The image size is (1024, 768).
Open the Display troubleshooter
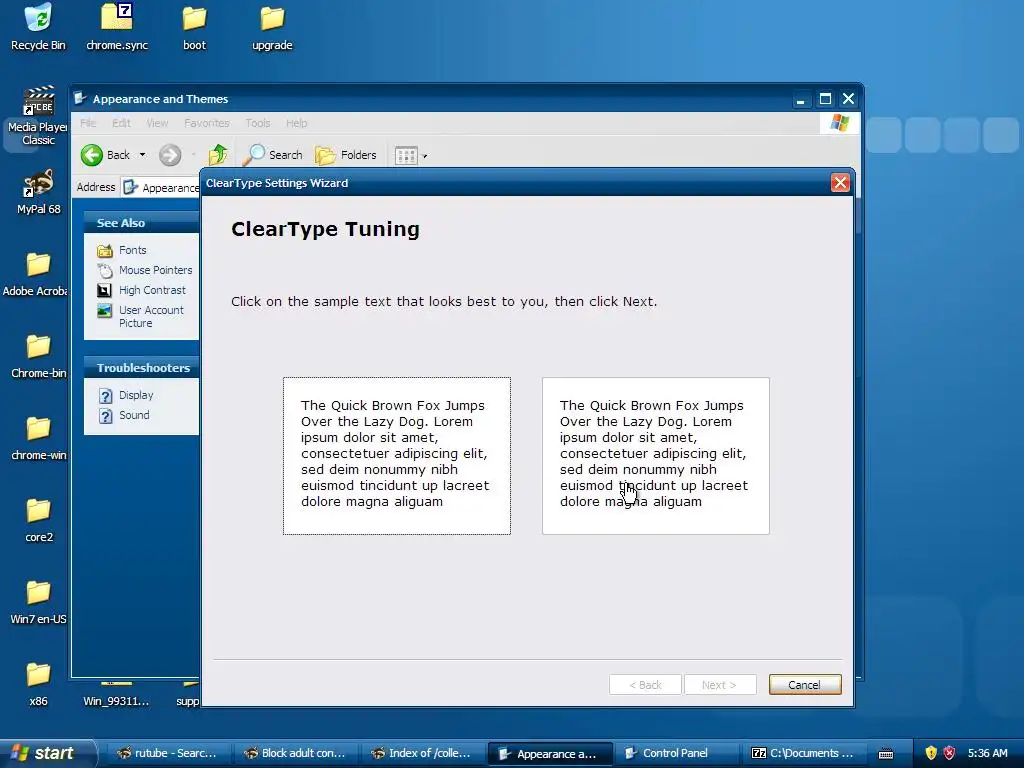[x=136, y=395]
